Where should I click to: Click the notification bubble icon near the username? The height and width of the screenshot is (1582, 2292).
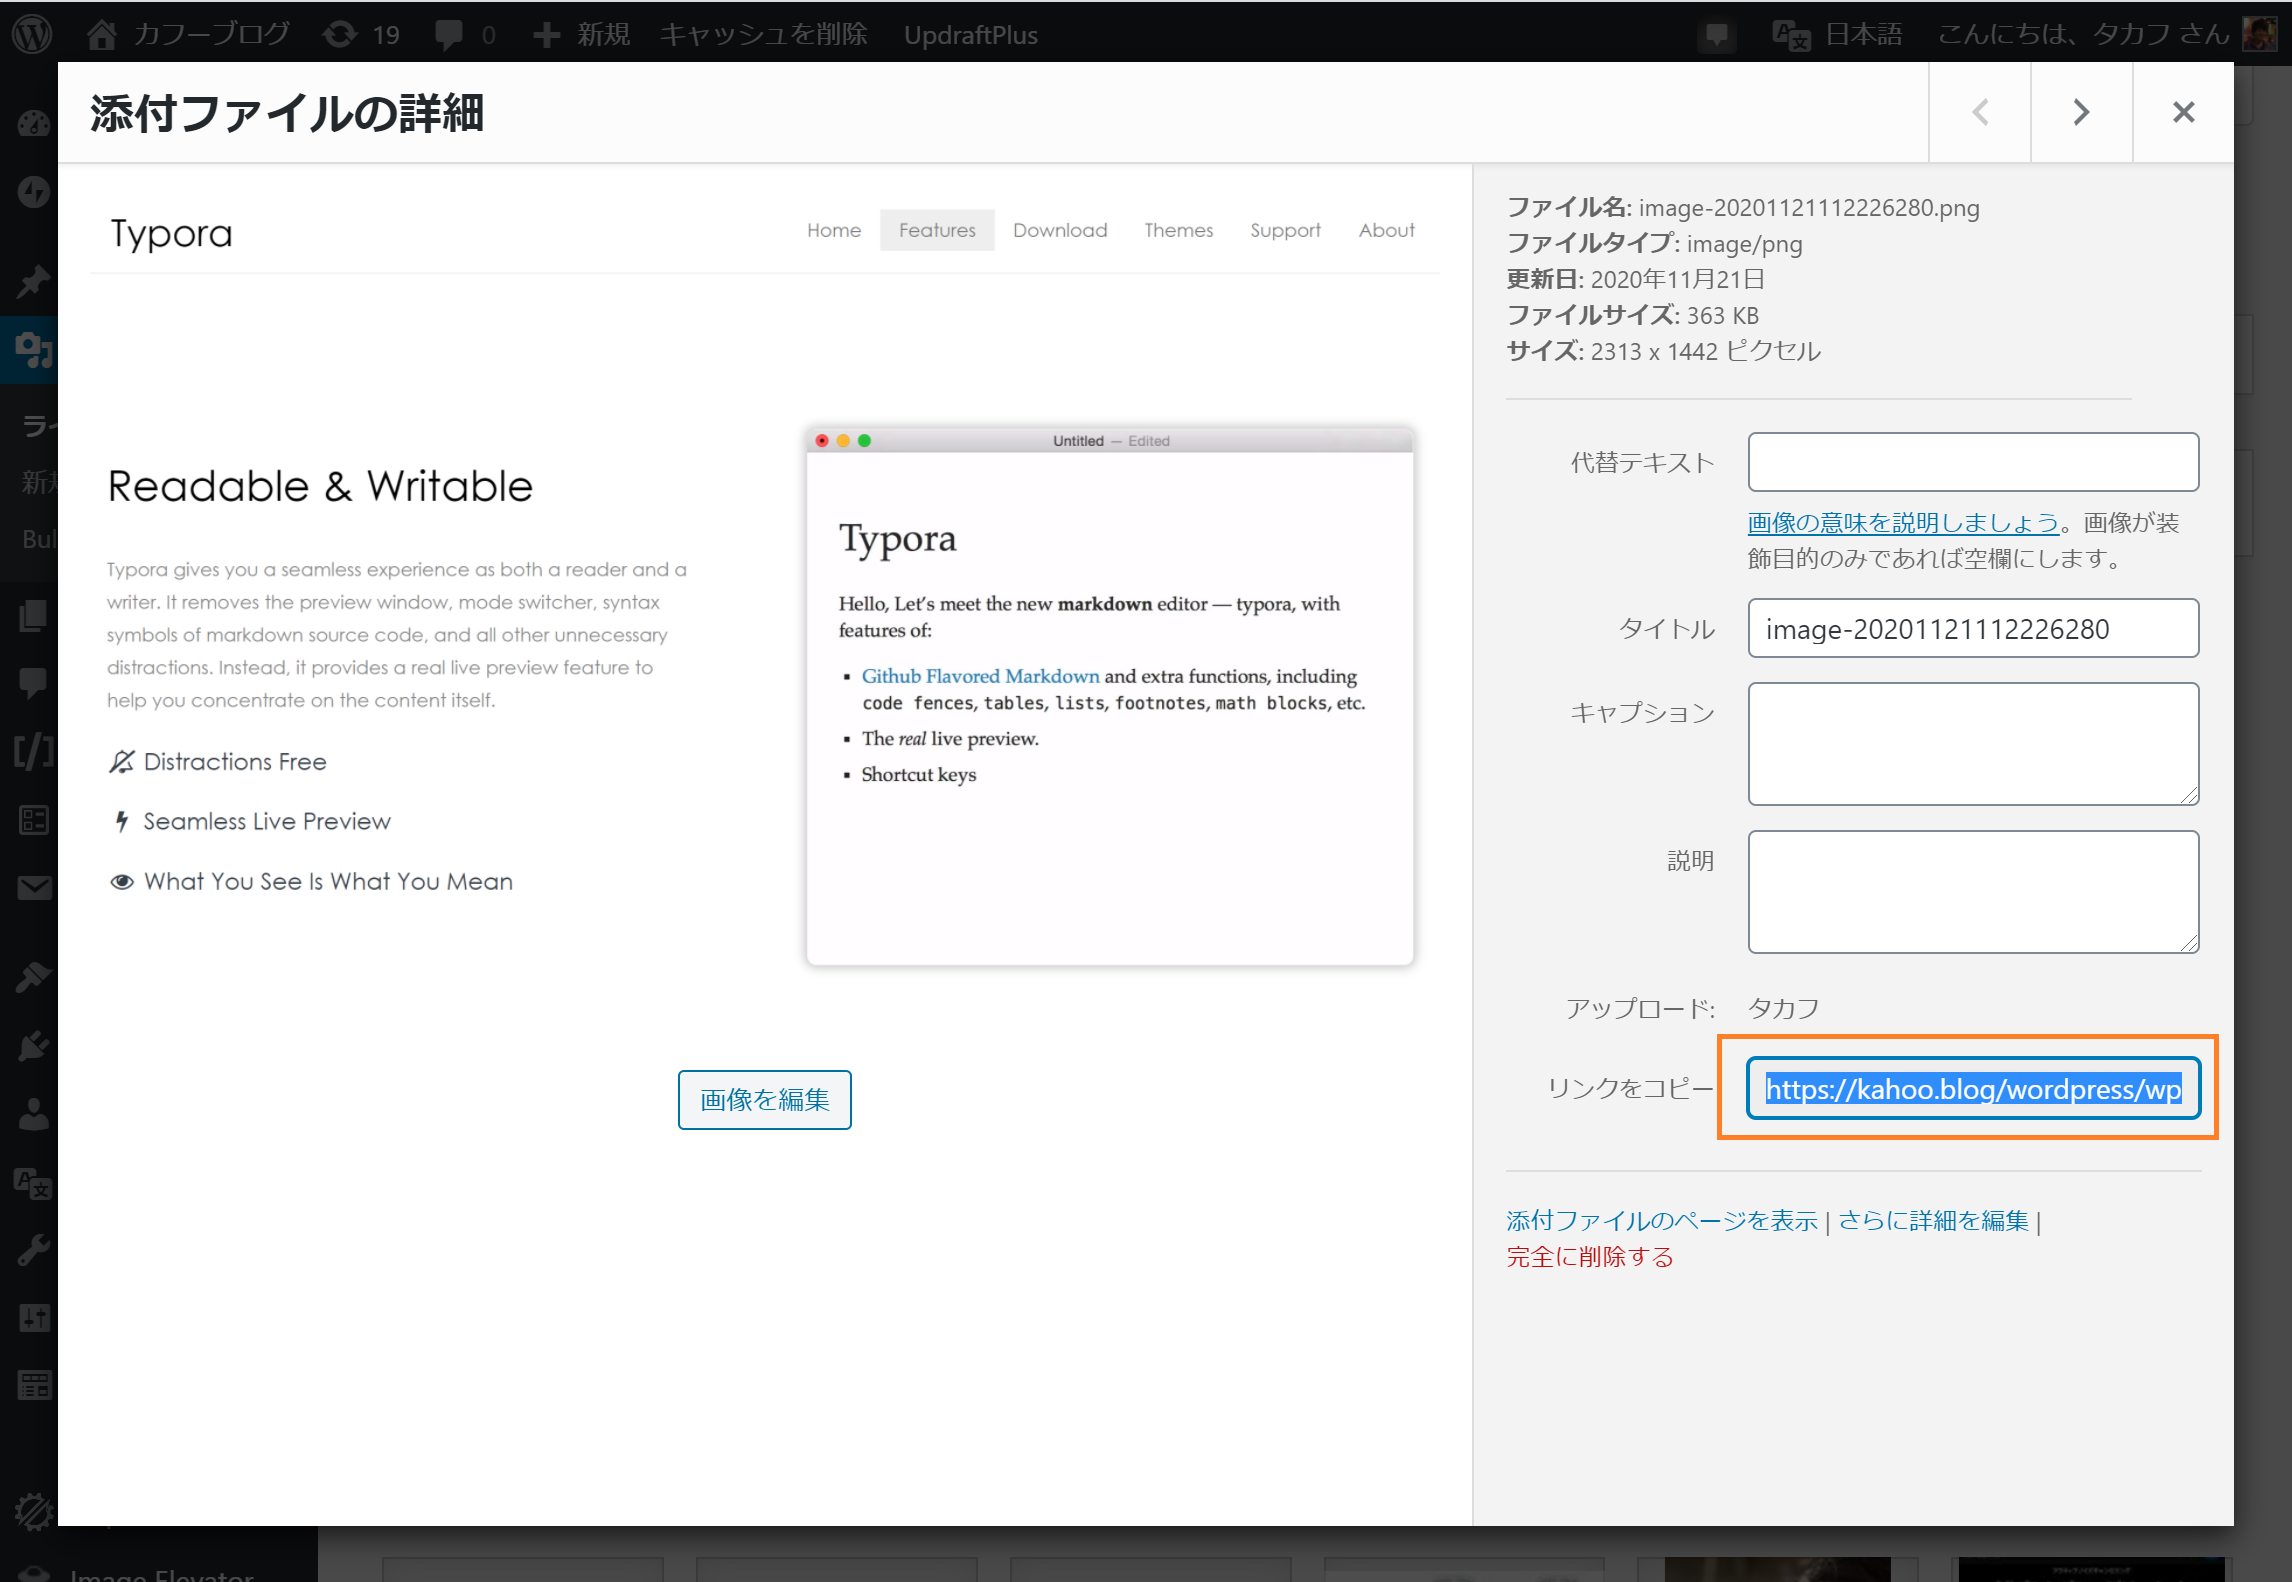(1717, 33)
